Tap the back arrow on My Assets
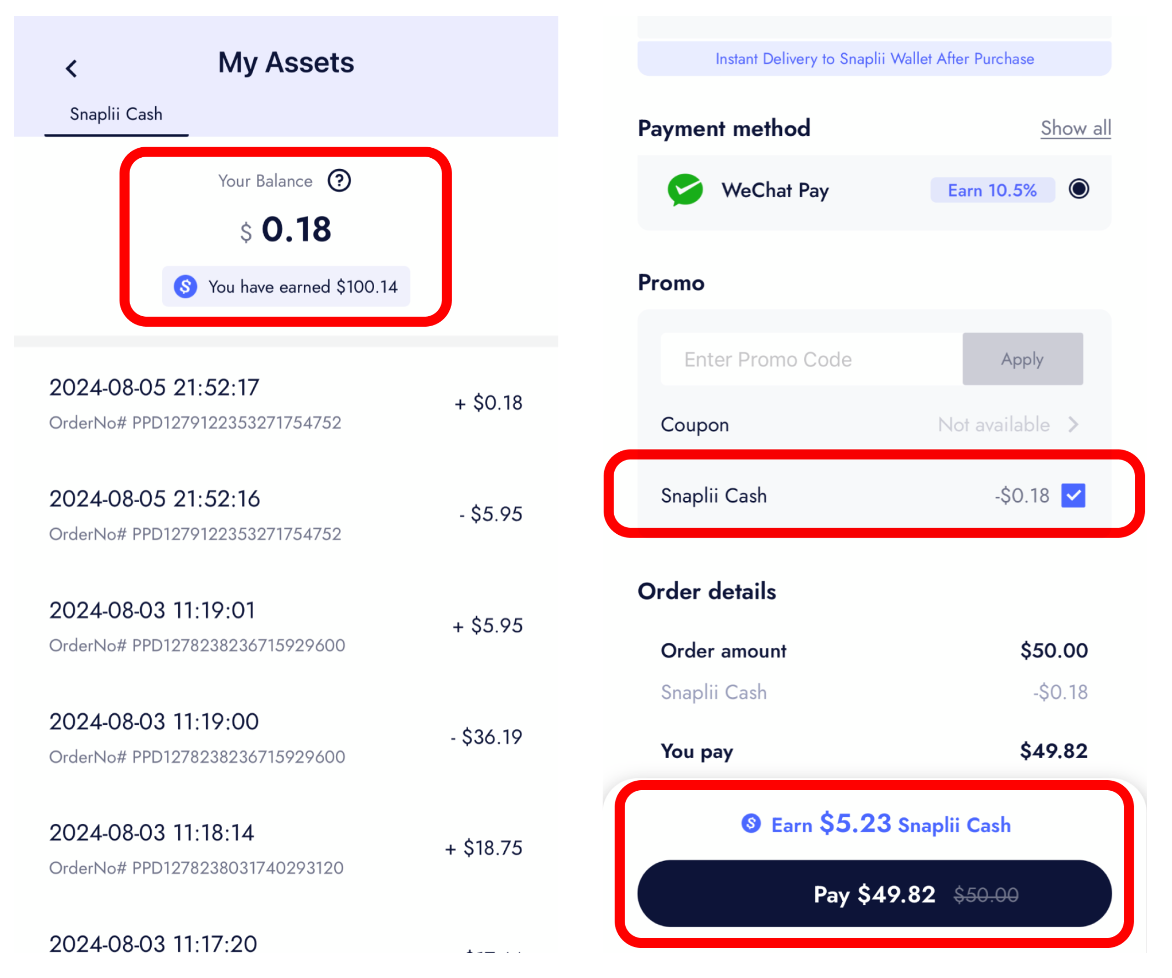Viewport: 1172px width, 978px height. click(x=71, y=68)
